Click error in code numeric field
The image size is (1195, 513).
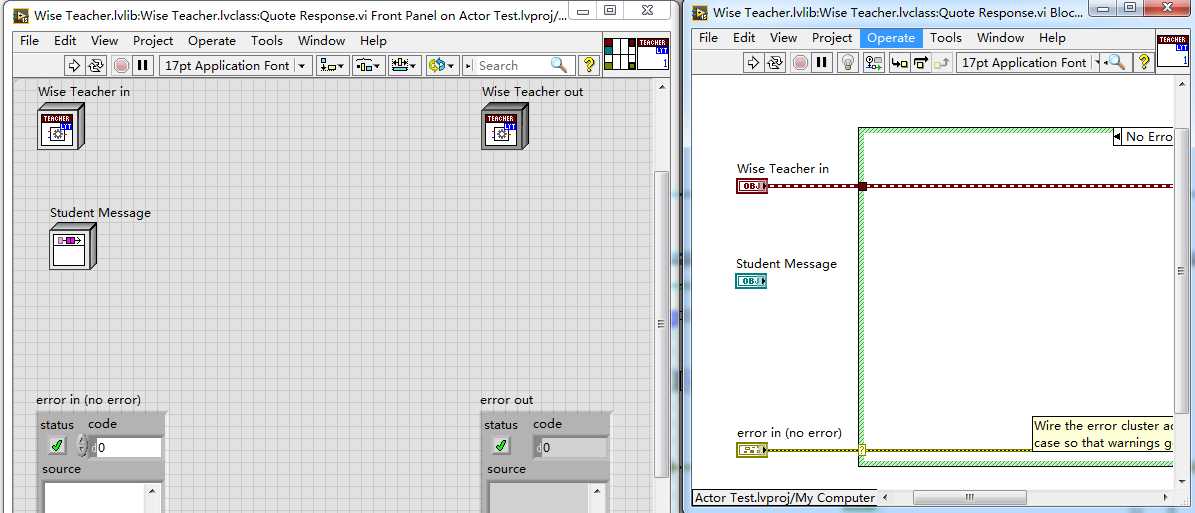(x=128, y=447)
